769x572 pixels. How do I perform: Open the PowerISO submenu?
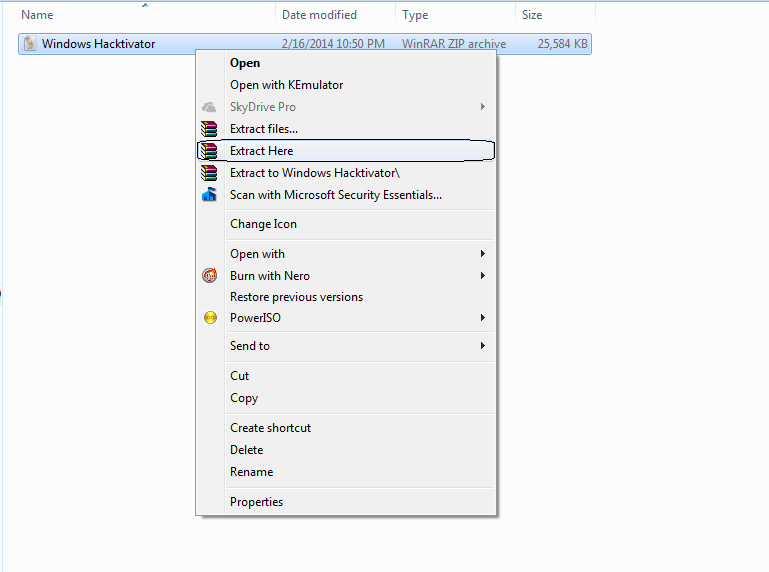346,317
